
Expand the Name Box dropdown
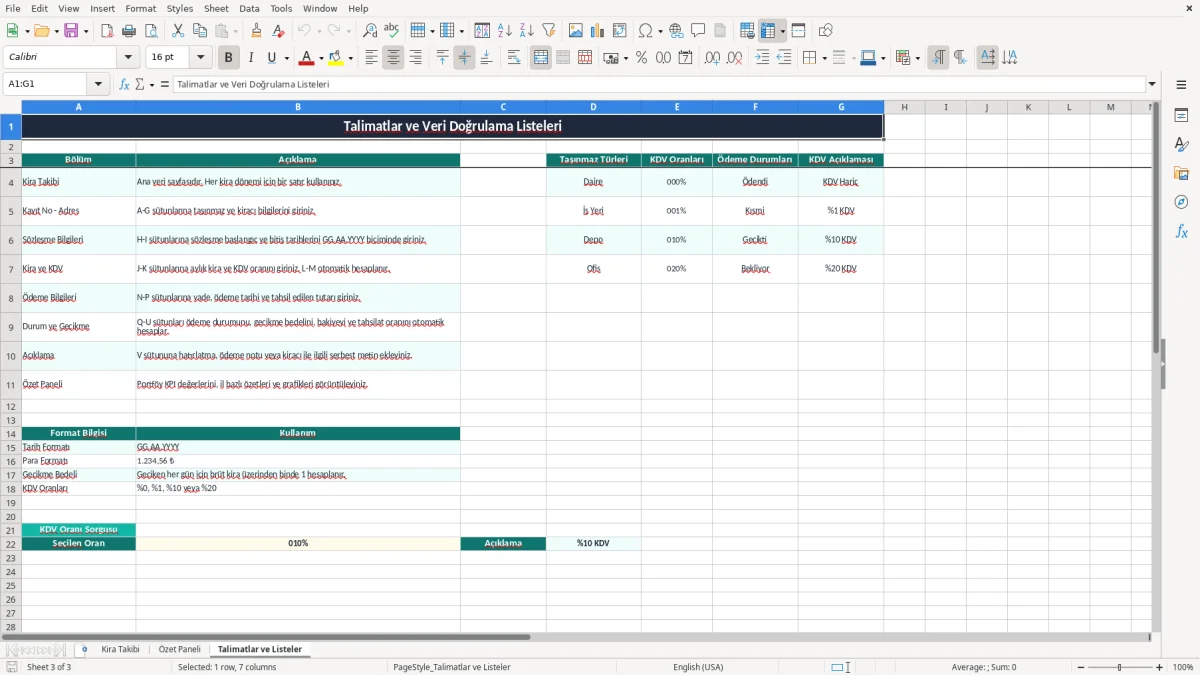click(x=98, y=84)
